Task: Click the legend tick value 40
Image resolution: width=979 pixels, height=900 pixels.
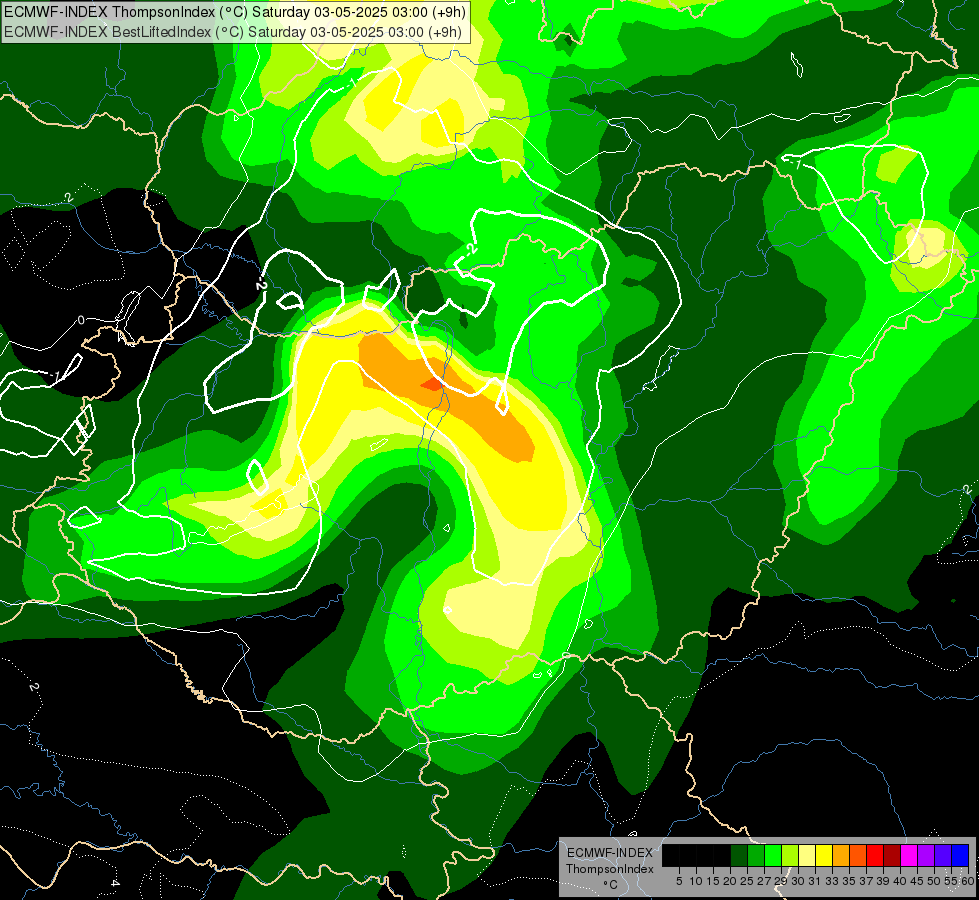Action: [900, 881]
